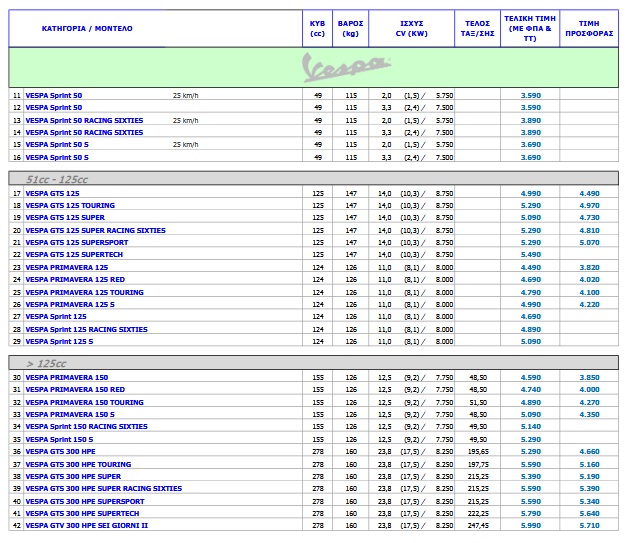Open VESPA GTS 125 model link

(x=53, y=194)
